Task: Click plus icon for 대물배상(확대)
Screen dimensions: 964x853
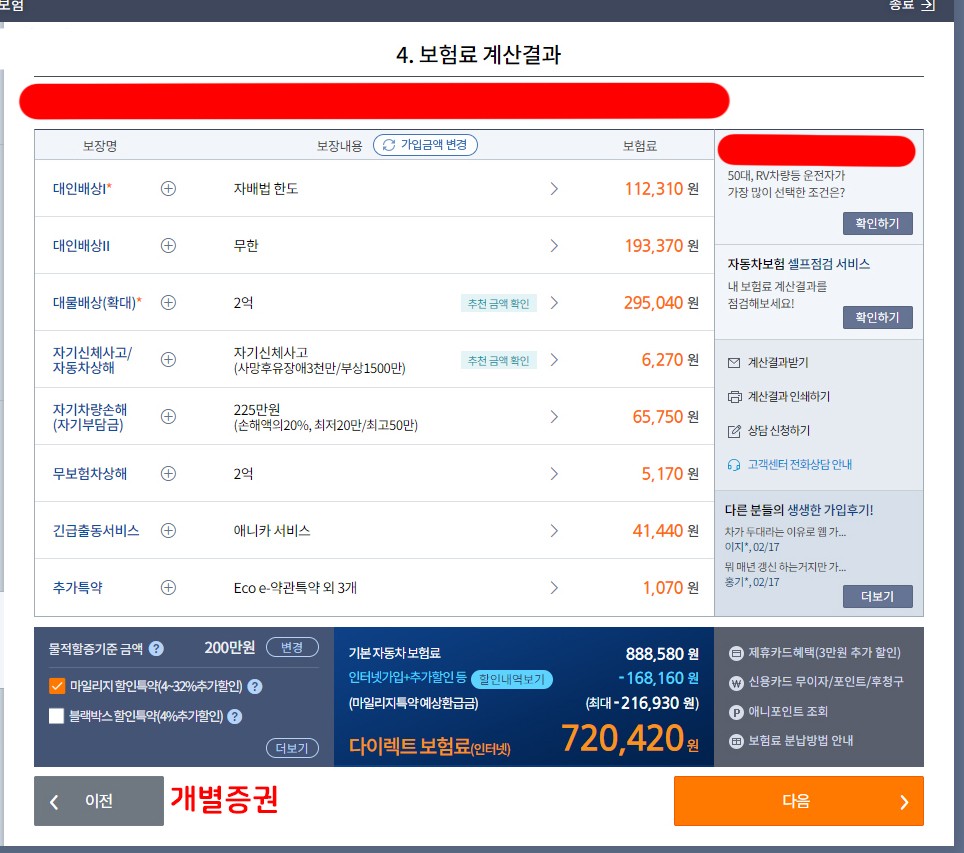Action: 168,303
